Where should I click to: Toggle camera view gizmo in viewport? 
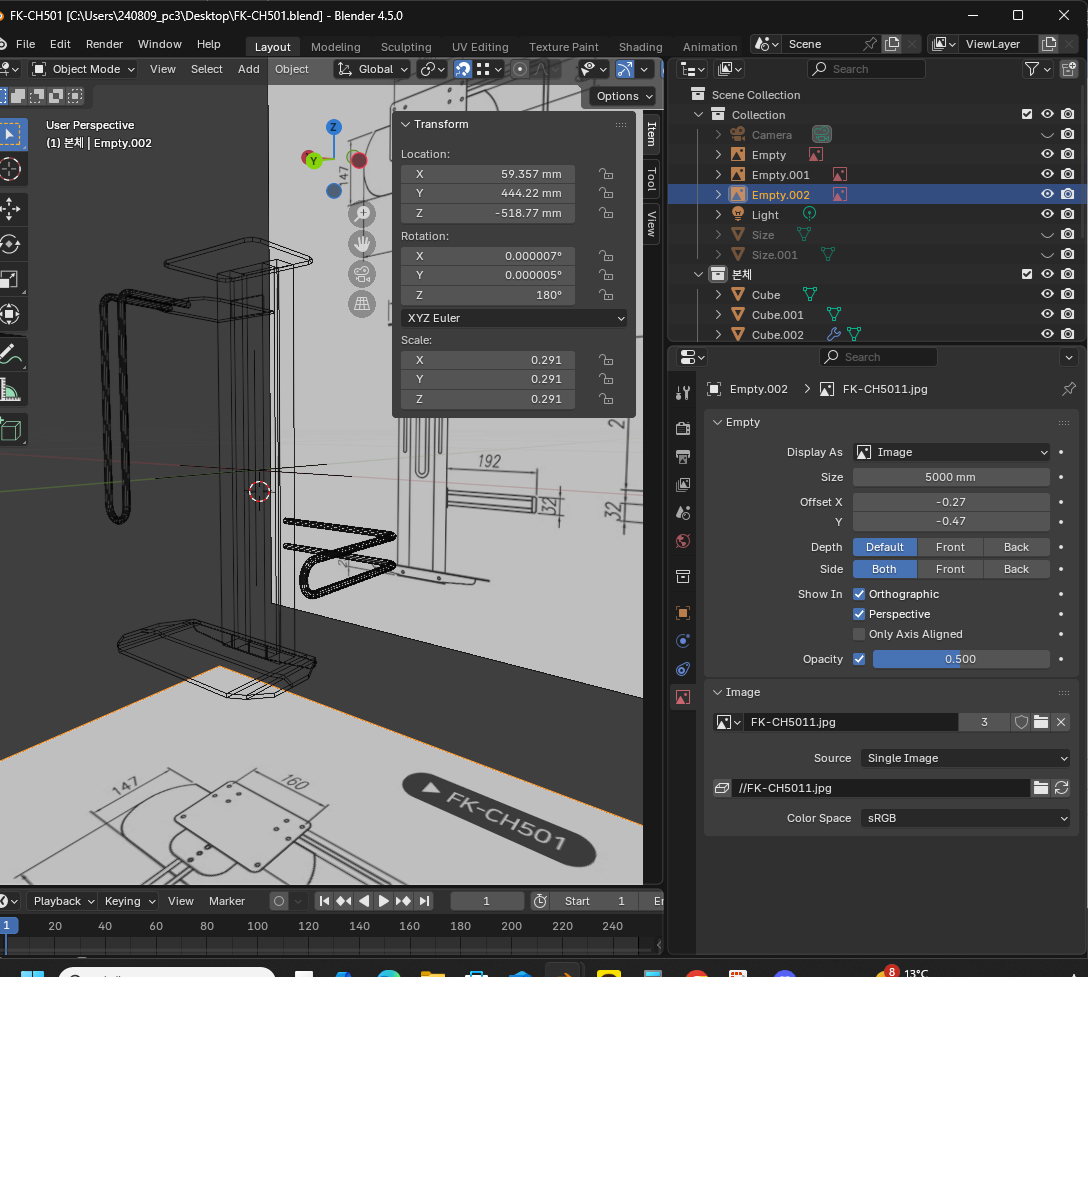pyautogui.click(x=362, y=274)
